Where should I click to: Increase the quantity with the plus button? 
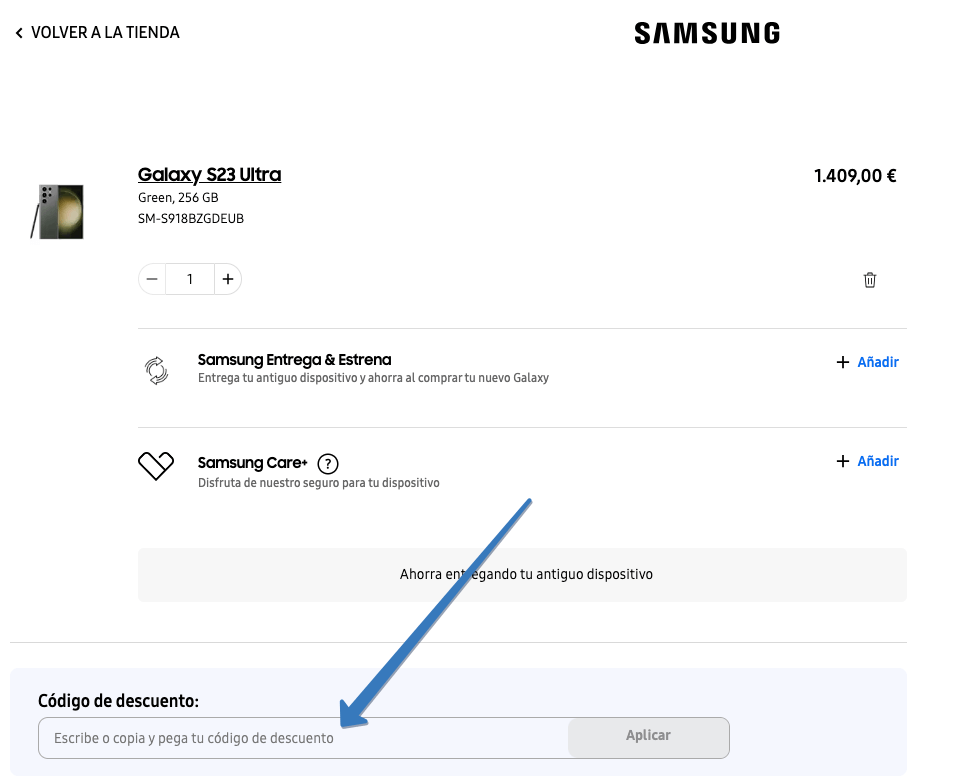point(228,279)
